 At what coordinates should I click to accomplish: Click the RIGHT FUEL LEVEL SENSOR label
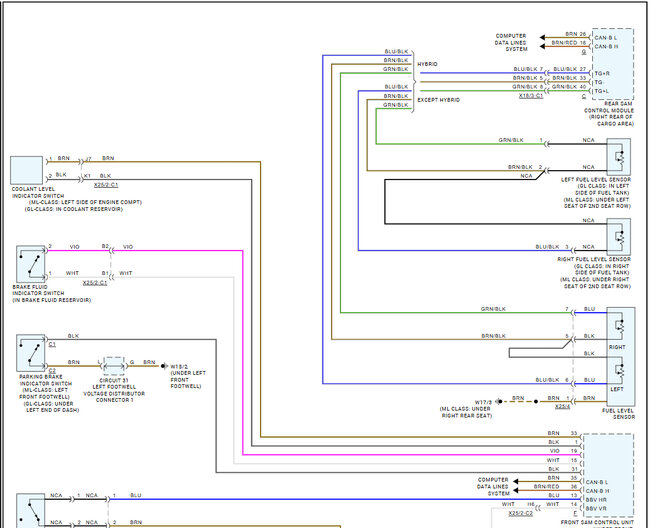click(594, 259)
